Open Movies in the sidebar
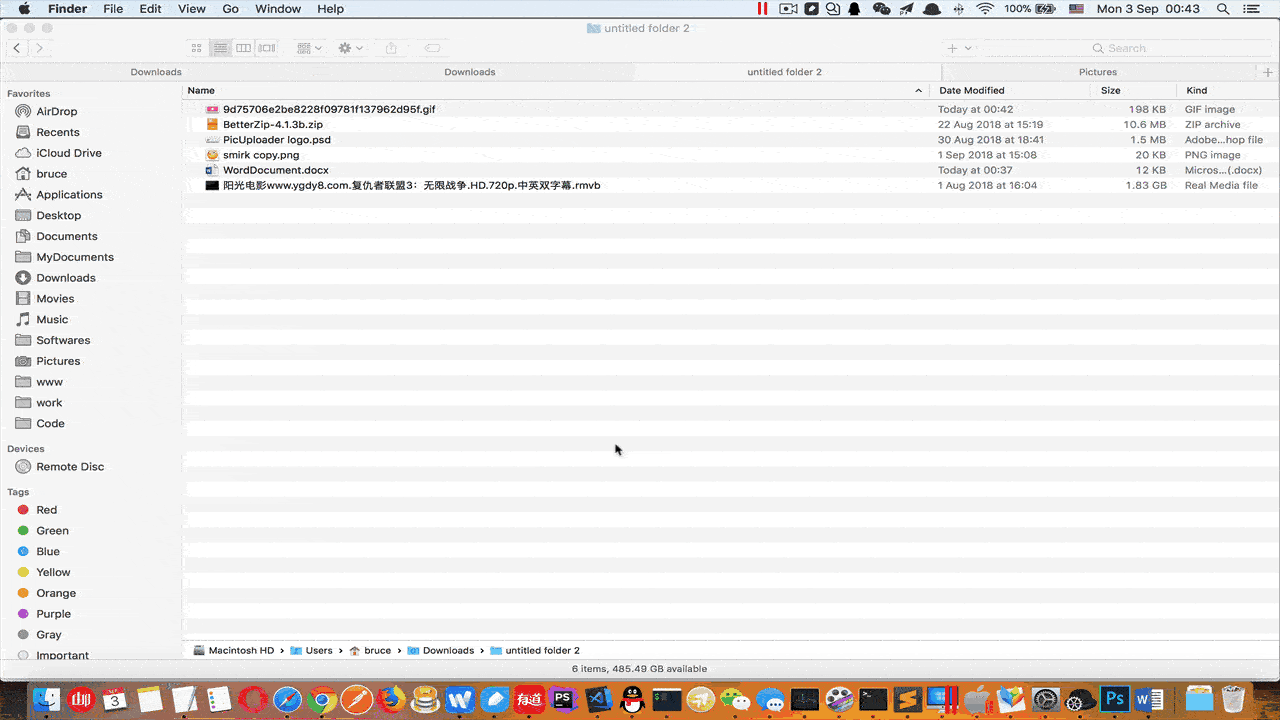Image resolution: width=1280 pixels, height=720 pixels. (55, 299)
